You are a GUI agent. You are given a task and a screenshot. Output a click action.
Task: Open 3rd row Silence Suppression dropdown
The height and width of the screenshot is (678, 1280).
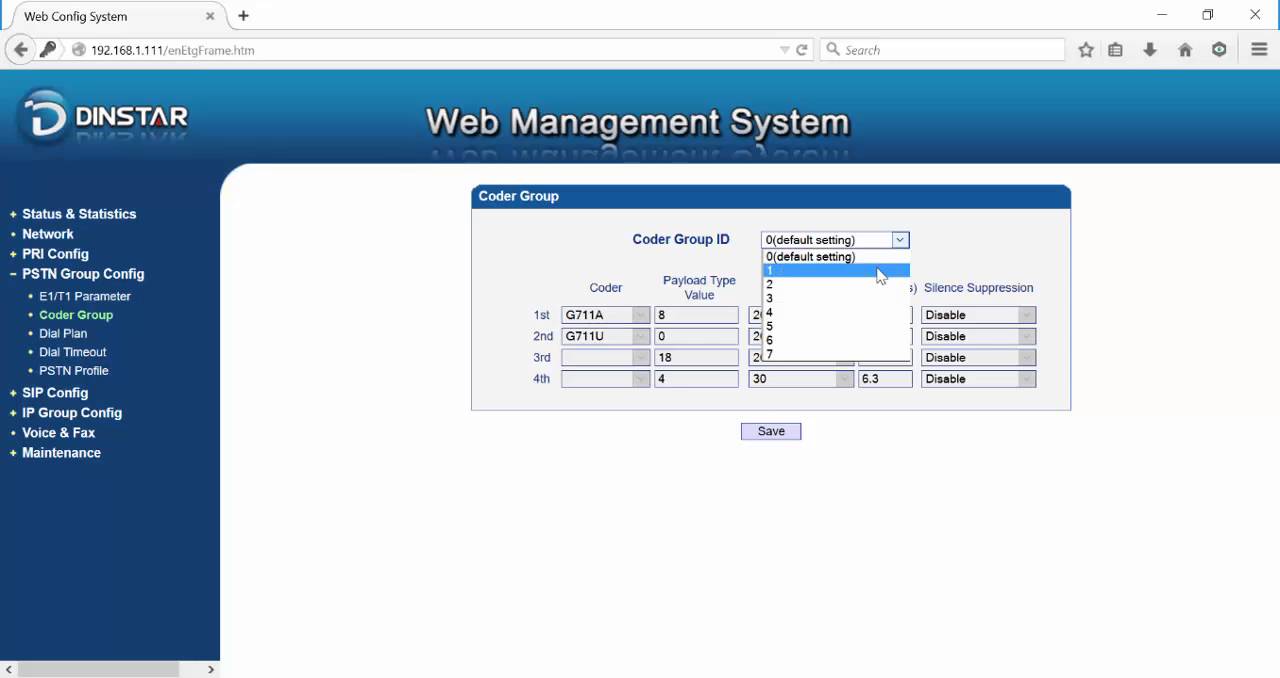[978, 358]
